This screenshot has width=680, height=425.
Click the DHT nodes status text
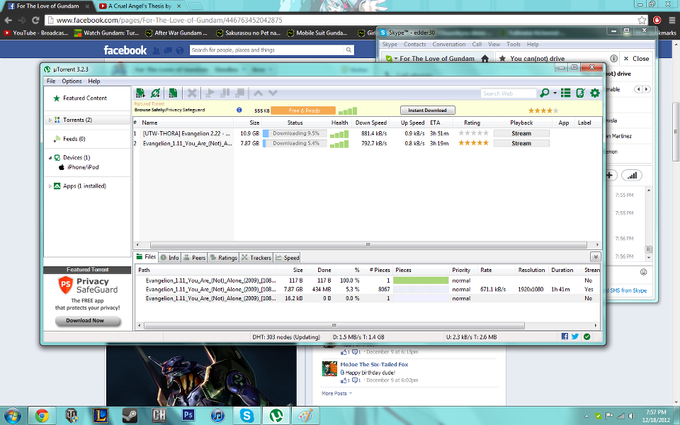pyautogui.click(x=286, y=337)
